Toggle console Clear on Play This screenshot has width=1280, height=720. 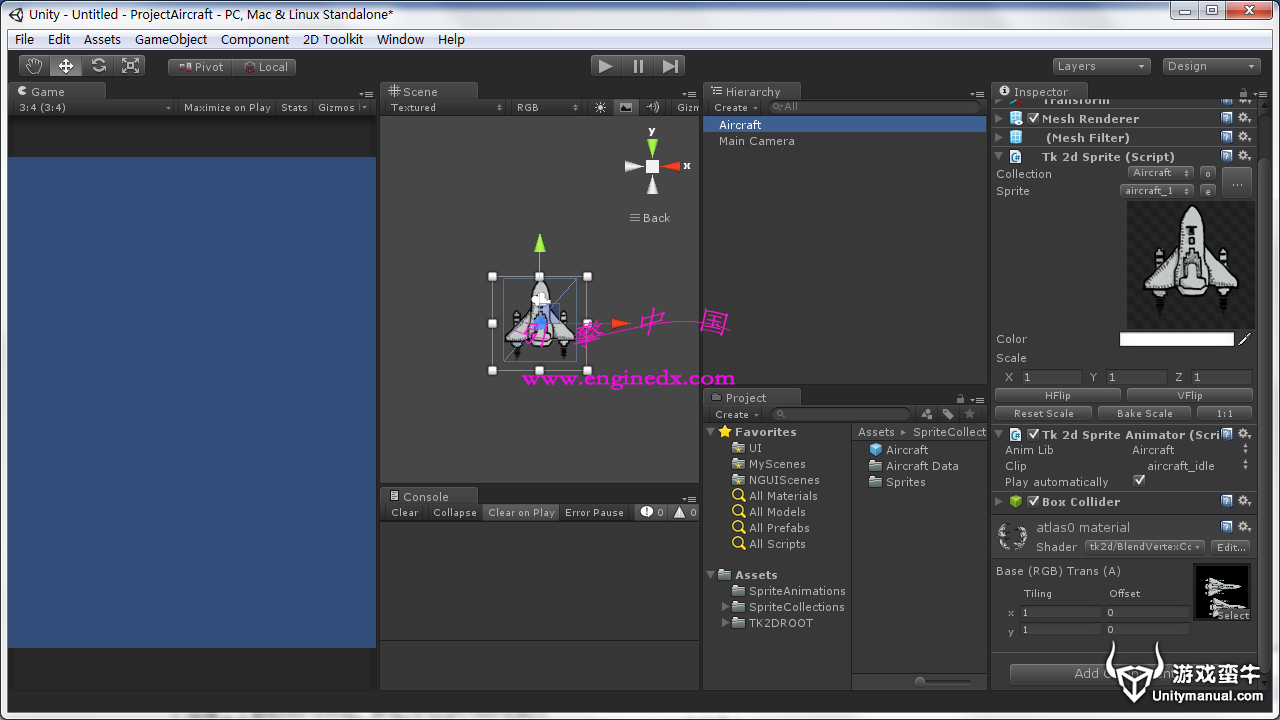click(x=521, y=512)
